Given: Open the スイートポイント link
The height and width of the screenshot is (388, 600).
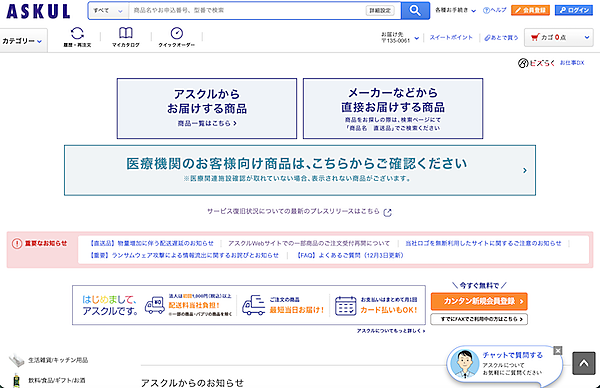Looking at the screenshot, I should click(x=451, y=37).
